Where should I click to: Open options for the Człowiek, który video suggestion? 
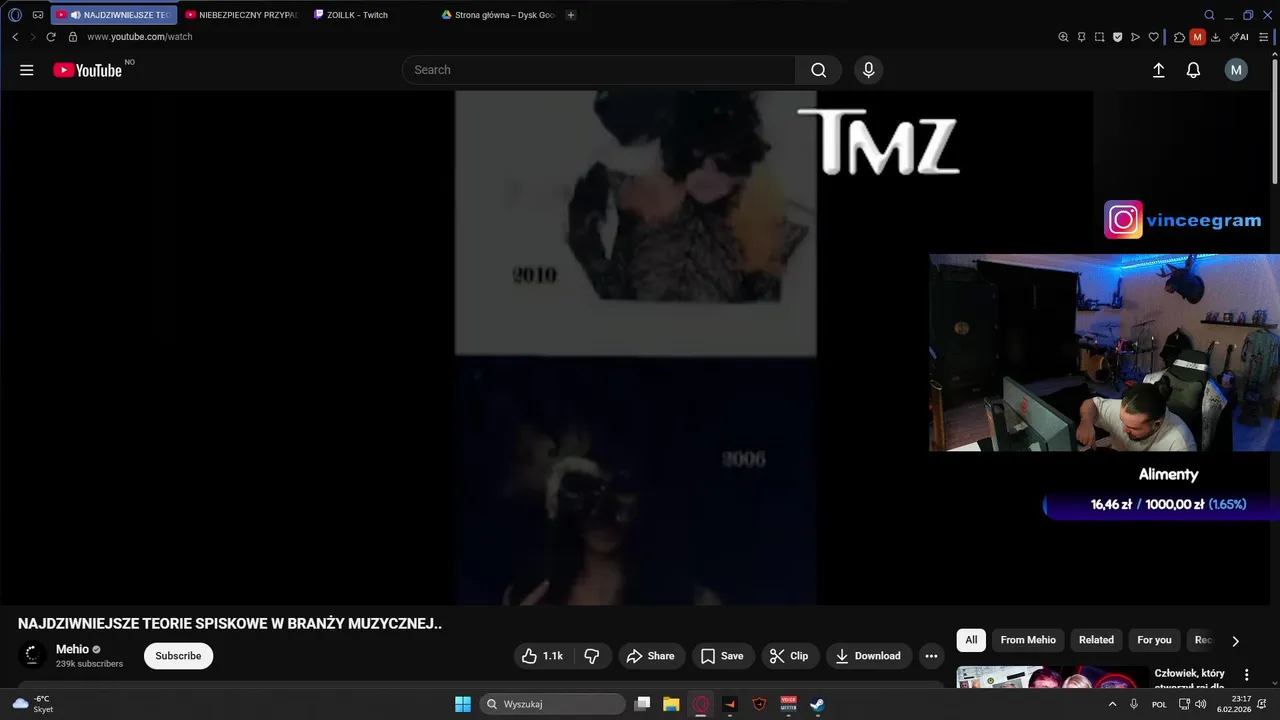point(1246,675)
